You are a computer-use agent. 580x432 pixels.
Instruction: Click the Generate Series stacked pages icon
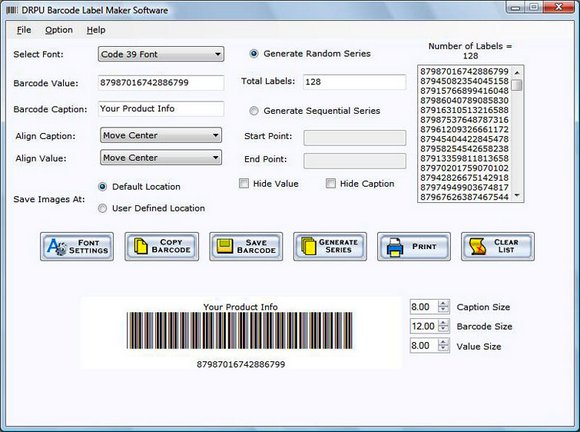click(x=309, y=246)
